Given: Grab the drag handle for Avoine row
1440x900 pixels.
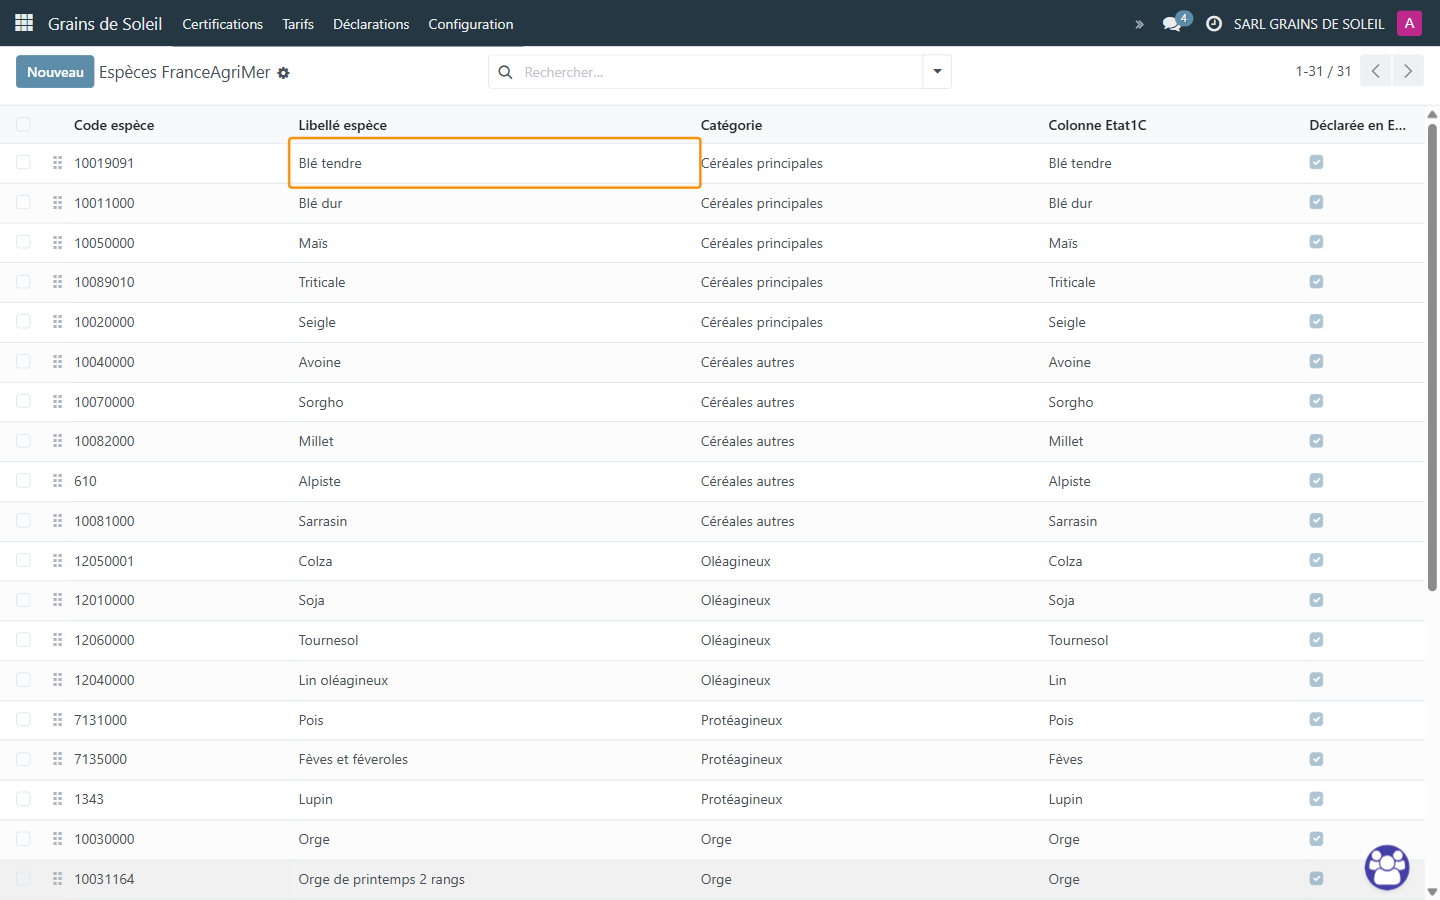Looking at the screenshot, I should pos(57,362).
